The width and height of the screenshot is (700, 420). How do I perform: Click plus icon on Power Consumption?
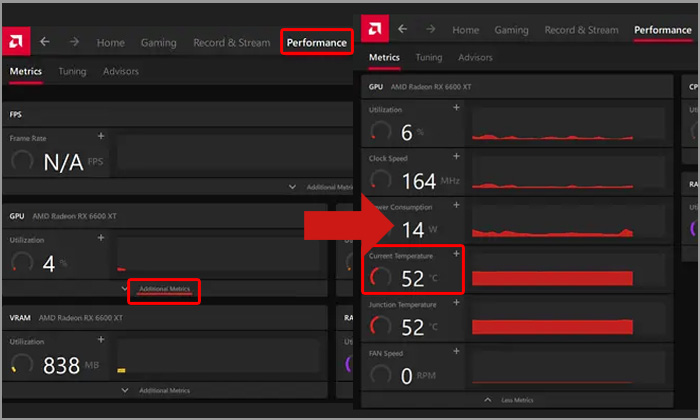click(x=456, y=205)
